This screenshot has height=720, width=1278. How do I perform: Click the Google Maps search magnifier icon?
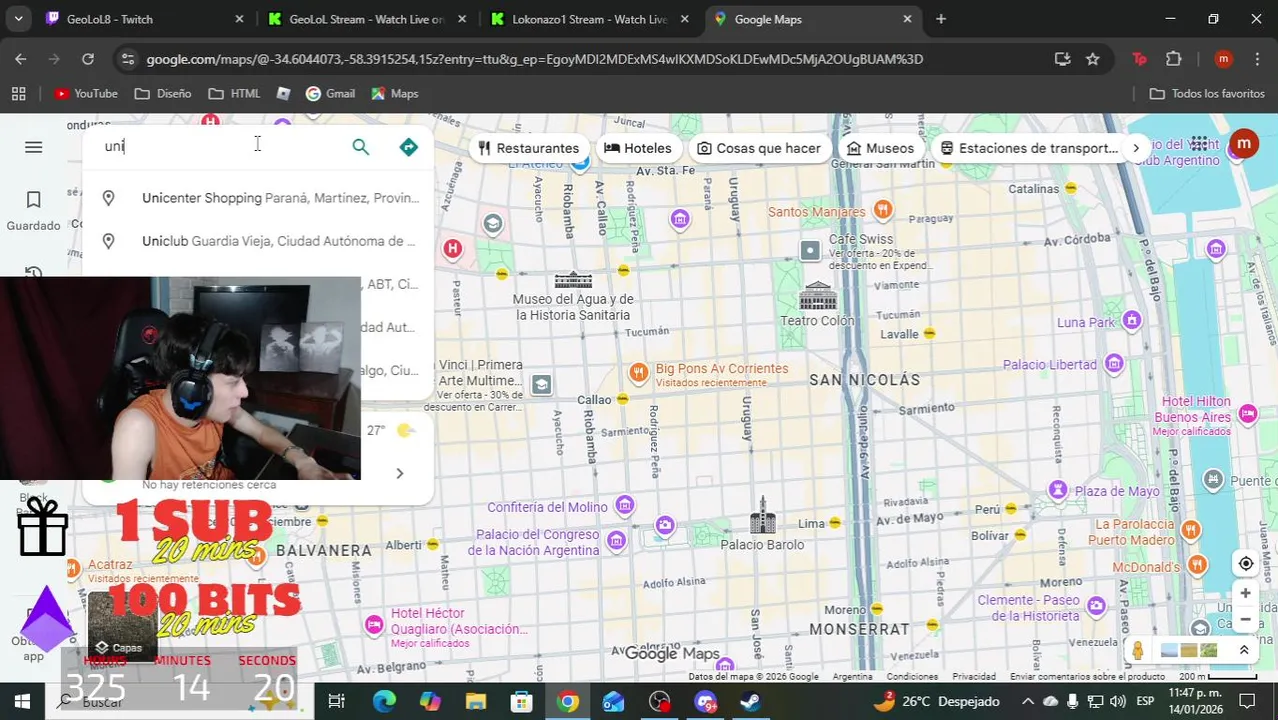360,147
